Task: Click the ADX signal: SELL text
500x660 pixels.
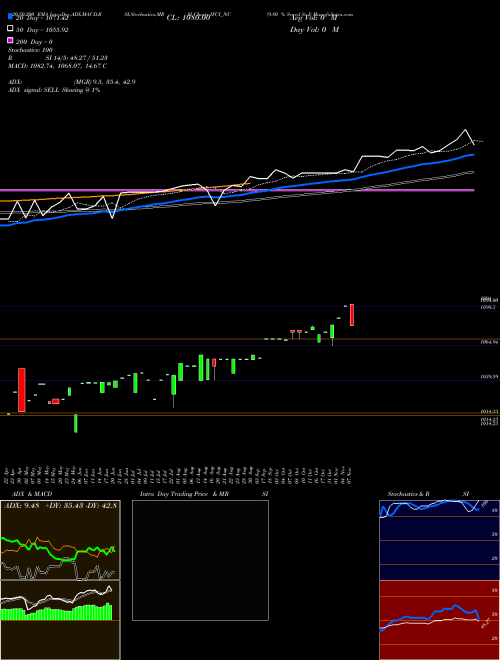Action: pos(54,90)
